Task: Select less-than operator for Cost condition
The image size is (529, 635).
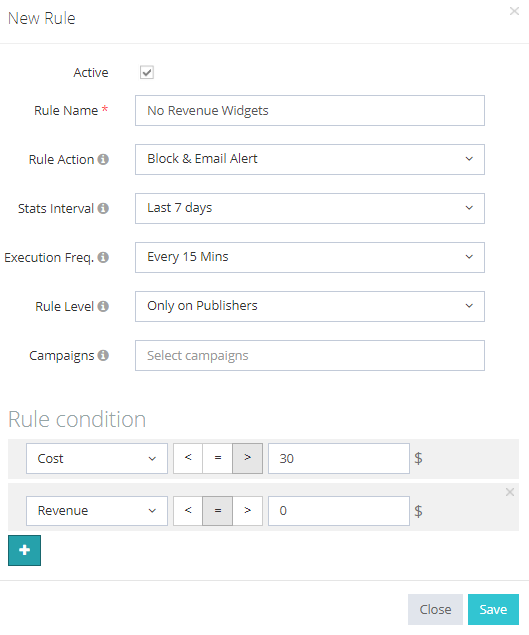Action: pos(188,458)
